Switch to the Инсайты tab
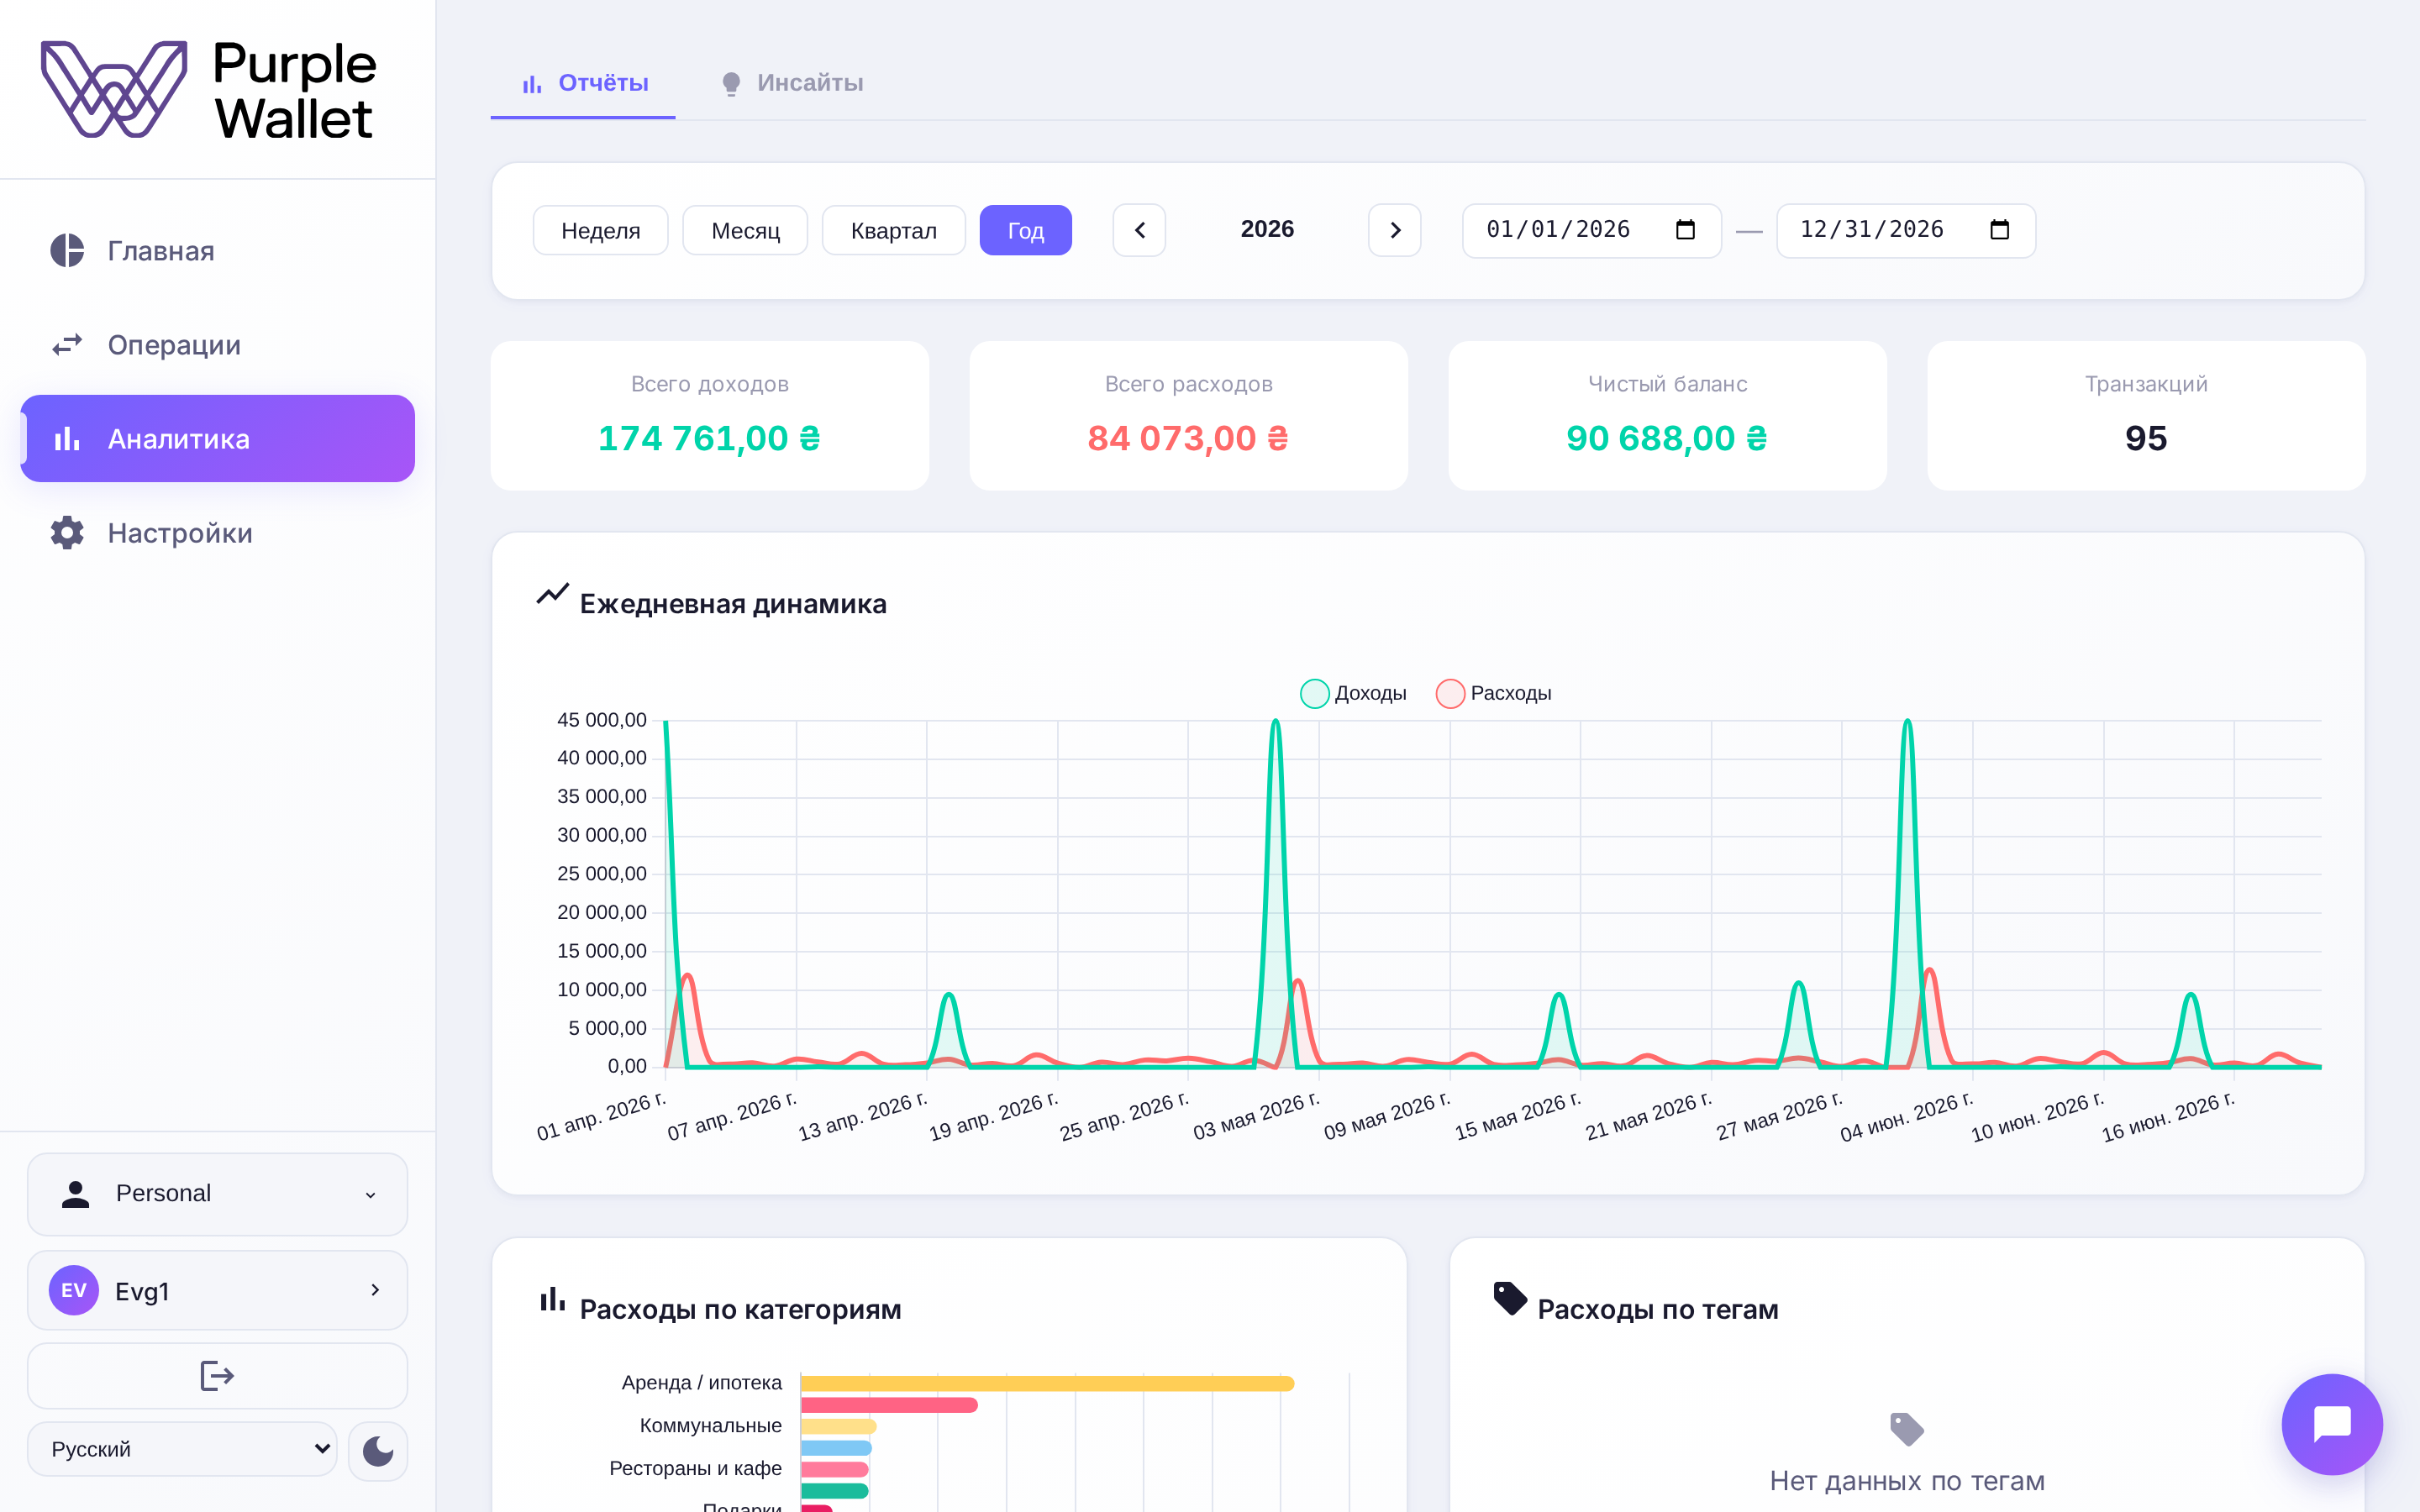The height and width of the screenshot is (1512, 2420). [x=791, y=84]
